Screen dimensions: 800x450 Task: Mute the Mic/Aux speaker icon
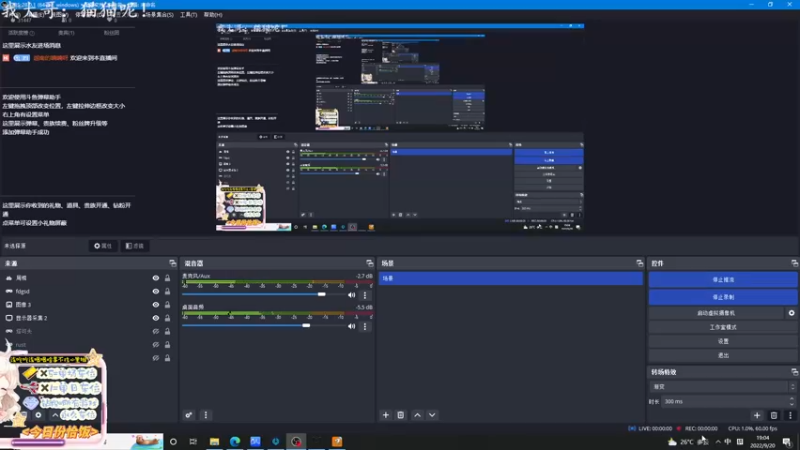point(352,295)
